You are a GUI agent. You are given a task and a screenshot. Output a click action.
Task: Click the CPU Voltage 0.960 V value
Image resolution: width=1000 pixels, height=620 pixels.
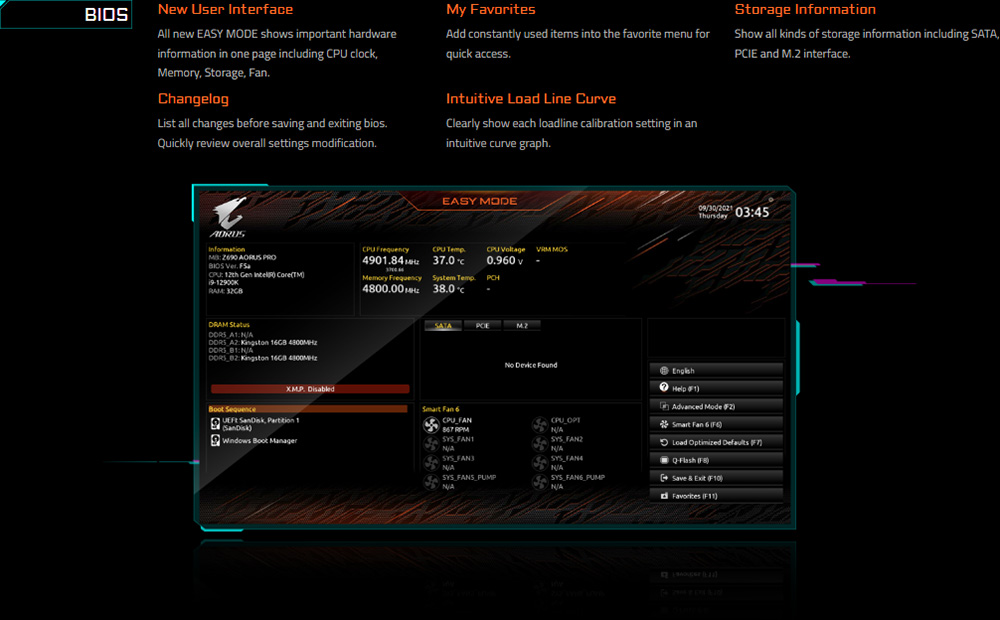point(504,260)
